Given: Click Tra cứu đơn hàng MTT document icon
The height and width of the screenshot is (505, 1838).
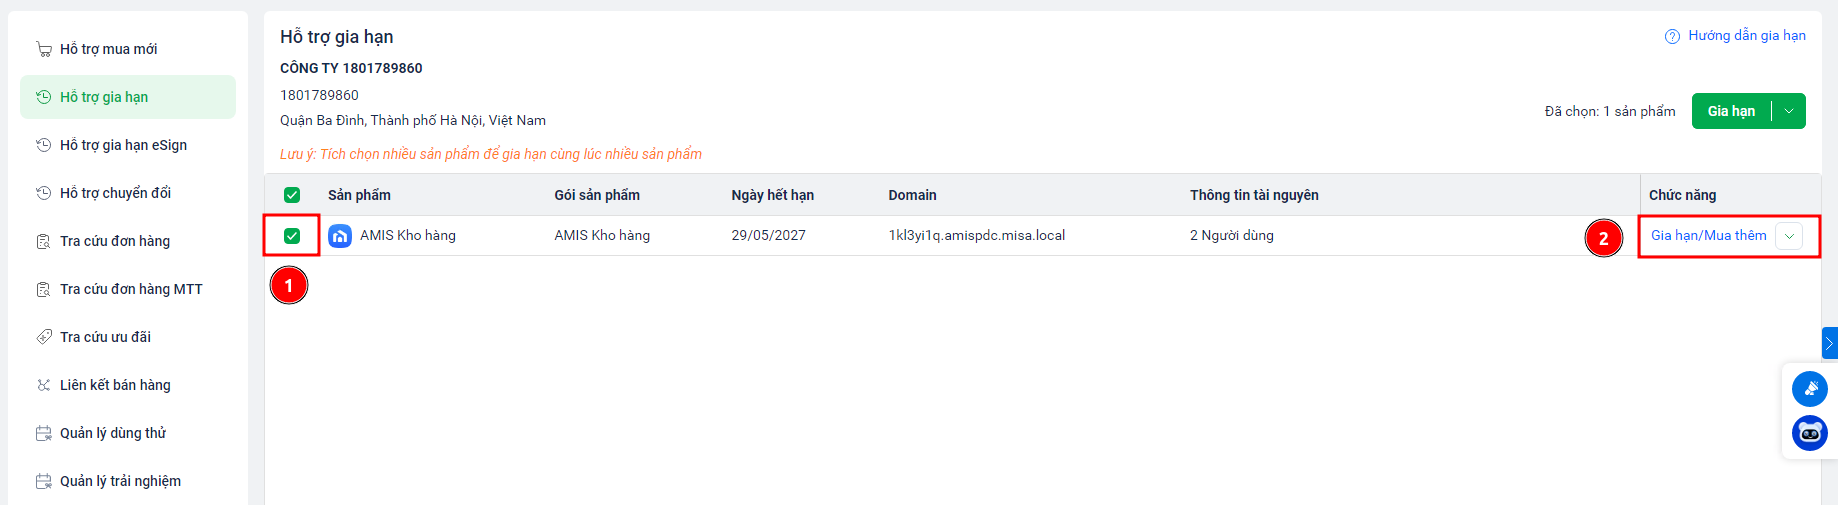Looking at the screenshot, I should pos(44,289).
